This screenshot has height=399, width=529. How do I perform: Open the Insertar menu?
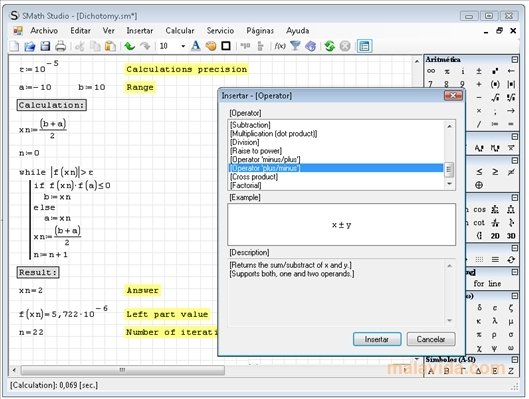[x=140, y=30]
